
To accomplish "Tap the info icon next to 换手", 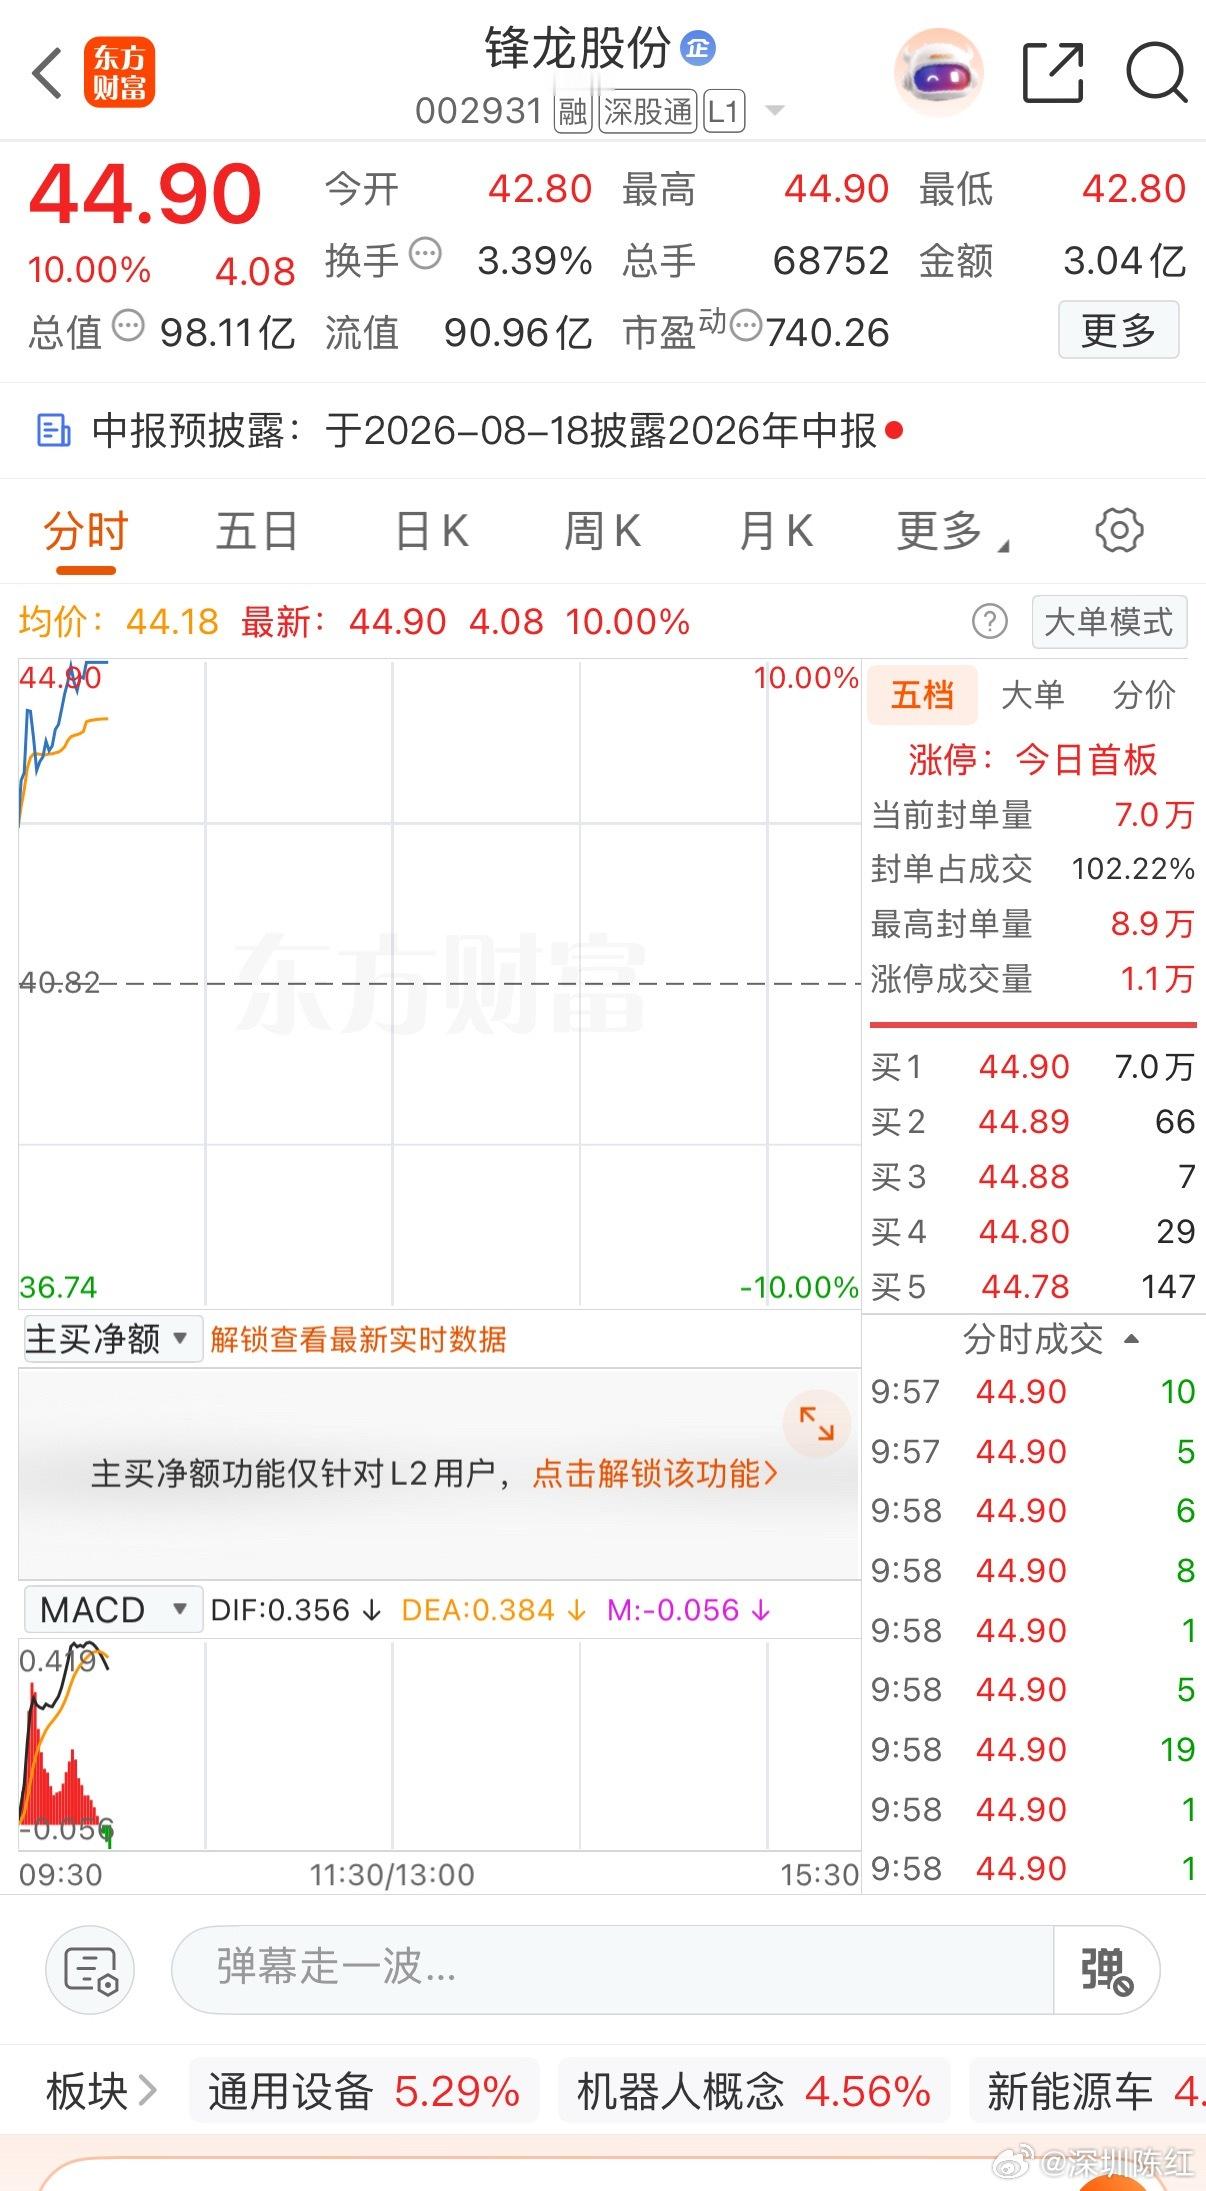I will (x=425, y=254).
